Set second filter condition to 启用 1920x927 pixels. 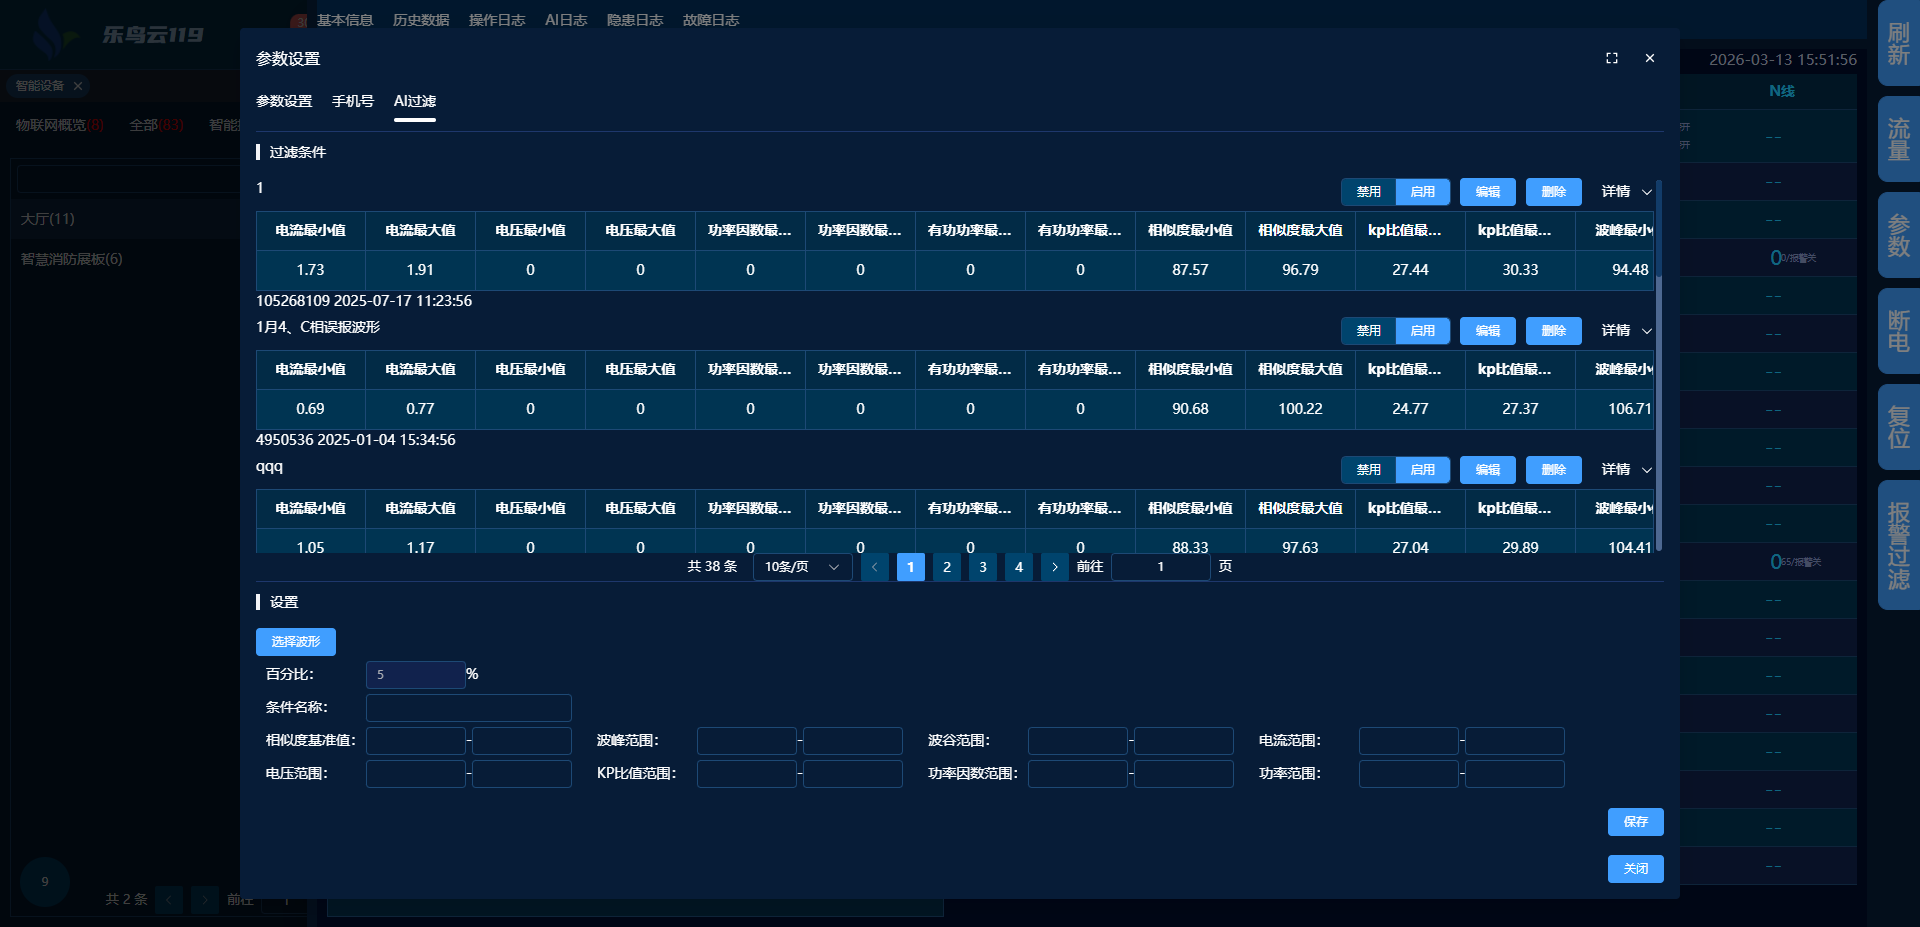(x=1422, y=331)
